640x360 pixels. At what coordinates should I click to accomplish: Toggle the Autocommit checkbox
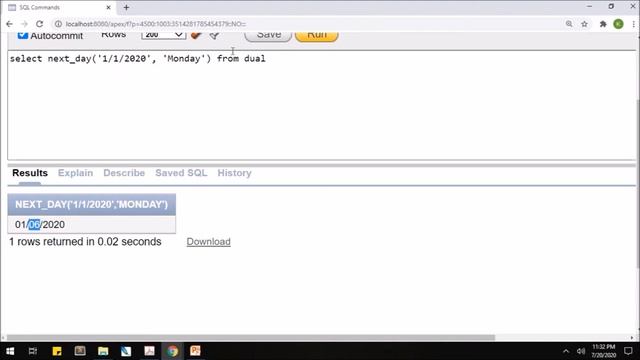(23, 36)
